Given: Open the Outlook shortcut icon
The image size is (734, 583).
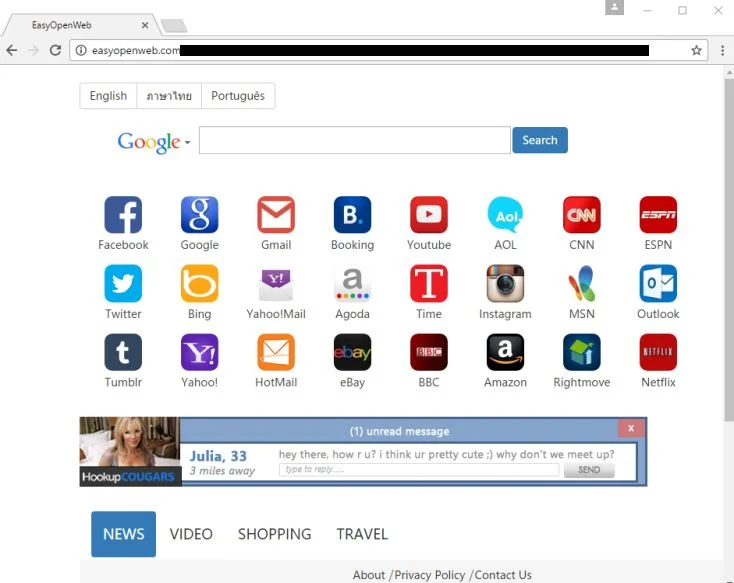Looking at the screenshot, I should click(x=658, y=283).
